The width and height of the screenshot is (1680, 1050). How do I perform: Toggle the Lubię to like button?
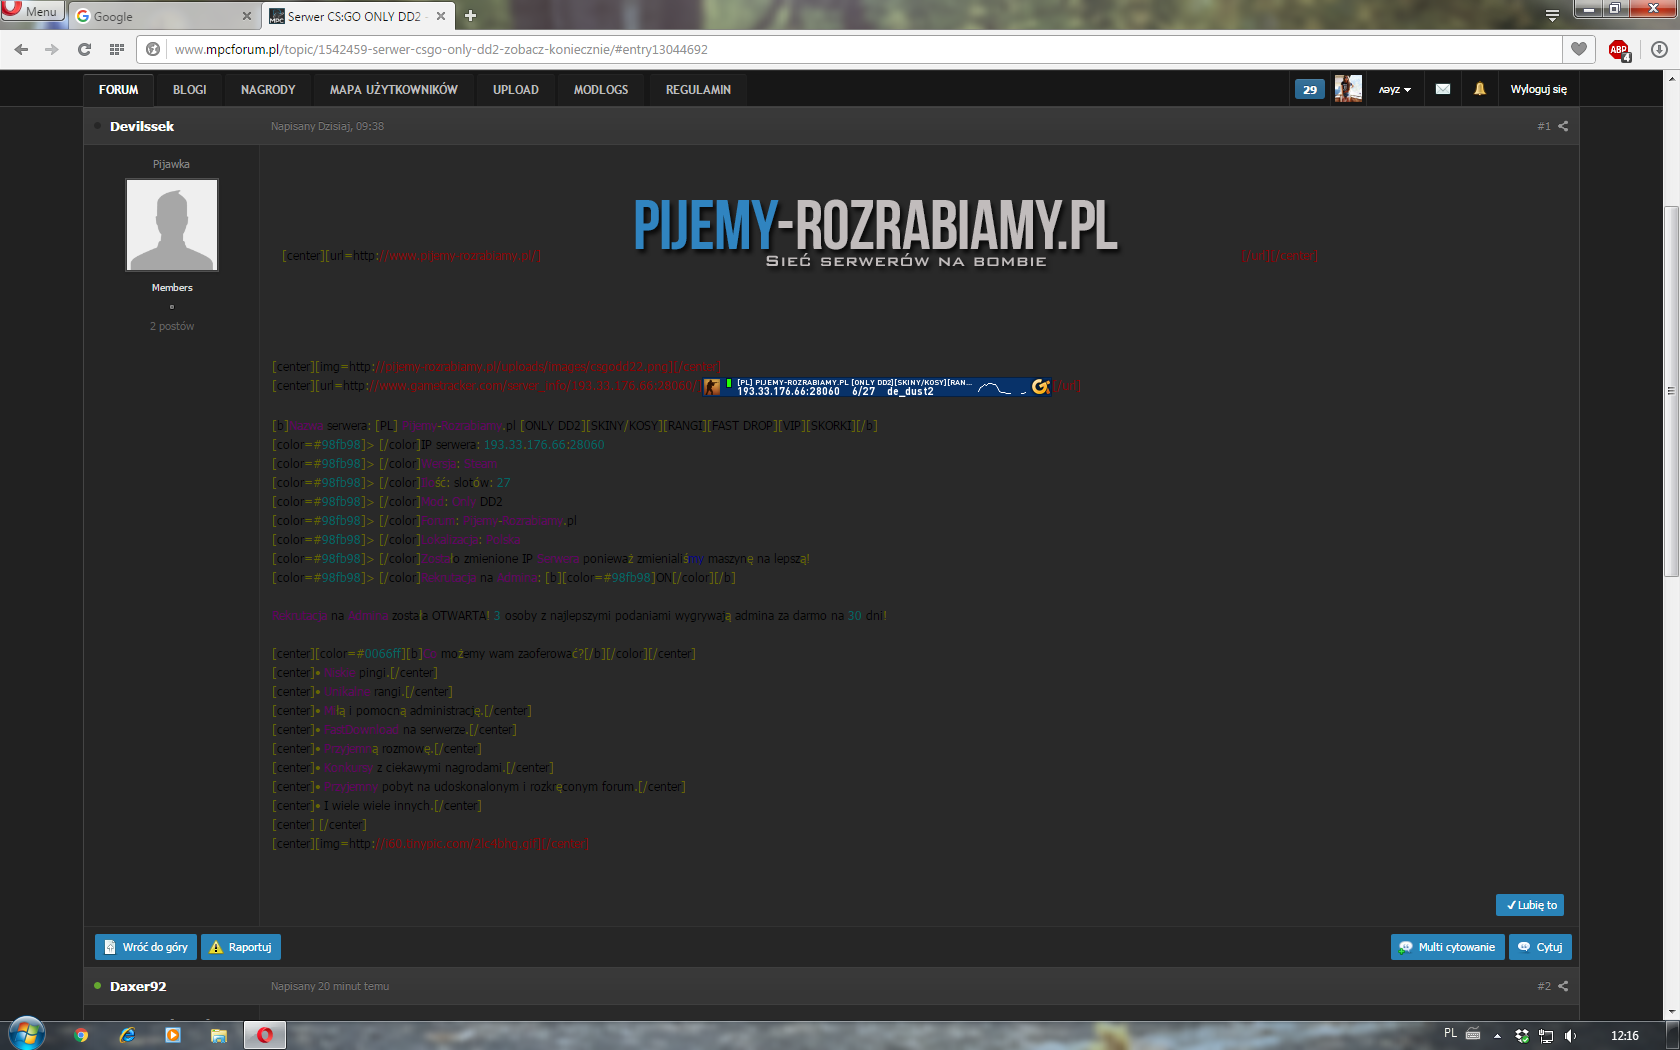[x=1530, y=905]
